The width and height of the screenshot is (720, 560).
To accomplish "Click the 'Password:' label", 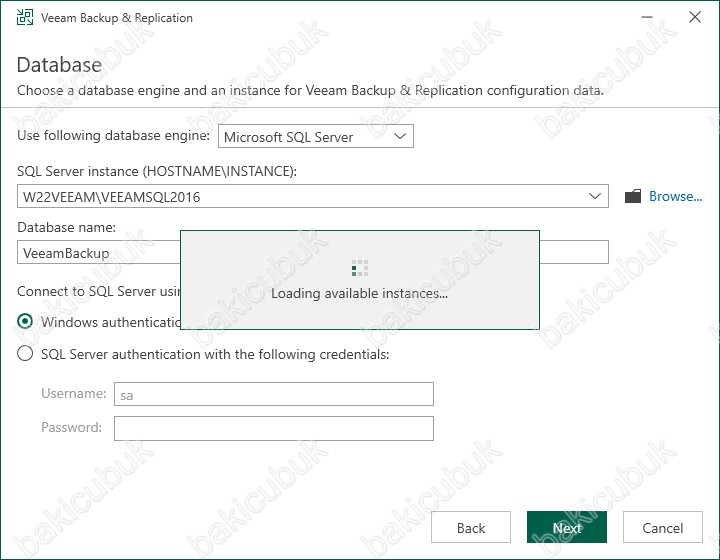I will pos(72,427).
